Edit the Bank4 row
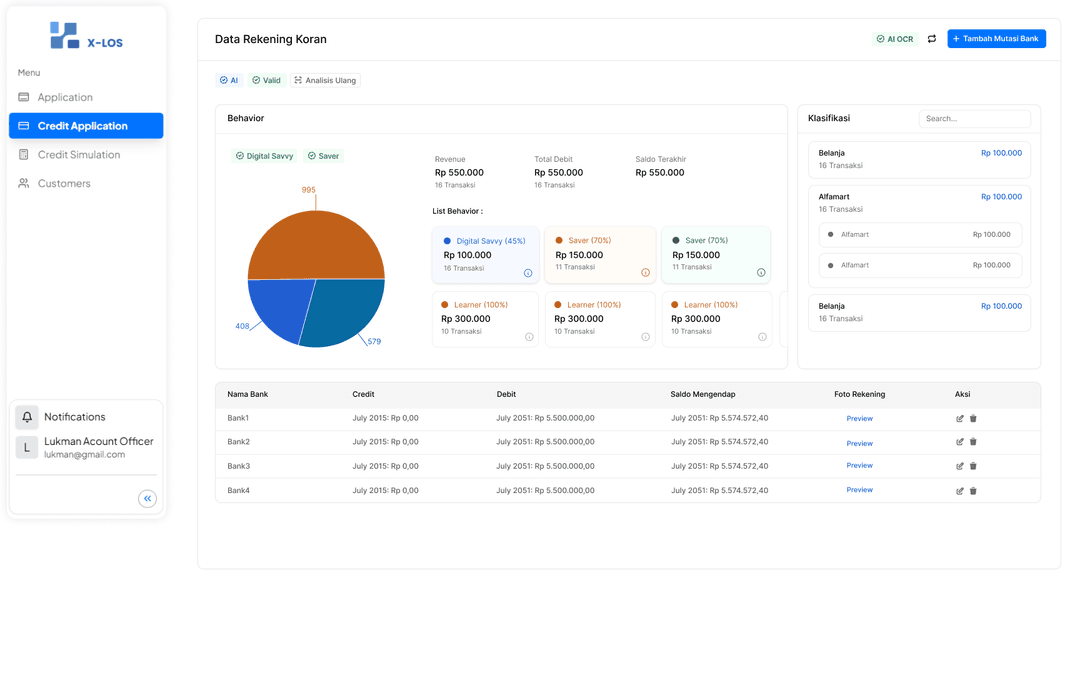1080x698 pixels. (x=959, y=491)
